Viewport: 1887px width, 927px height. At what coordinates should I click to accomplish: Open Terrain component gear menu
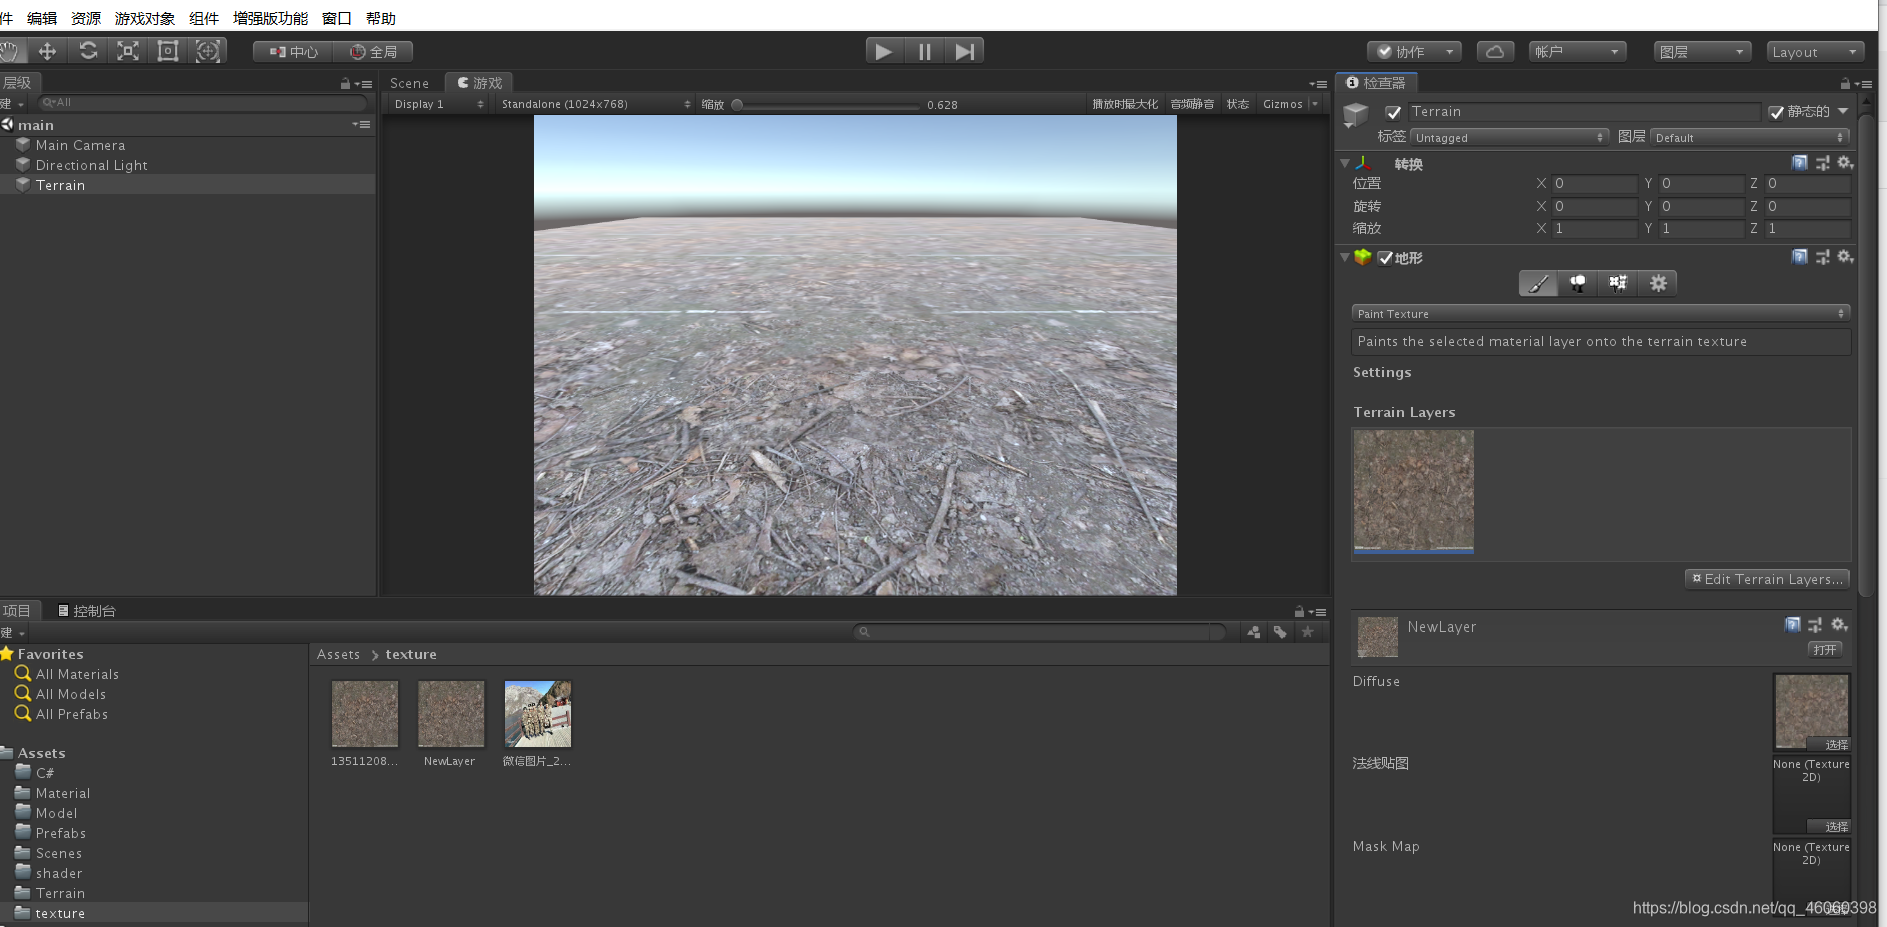click(1845, 257)
